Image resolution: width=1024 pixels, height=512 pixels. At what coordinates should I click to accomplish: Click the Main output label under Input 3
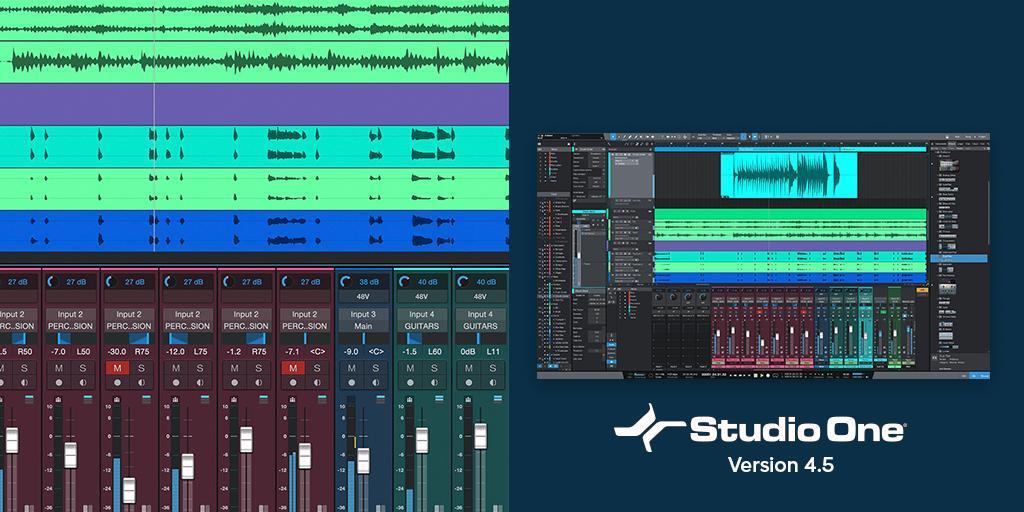click(363, 326)
